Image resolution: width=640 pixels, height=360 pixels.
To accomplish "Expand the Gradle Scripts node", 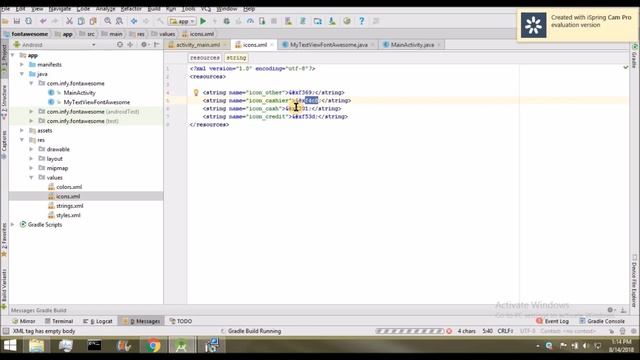I will coord(13,224).
